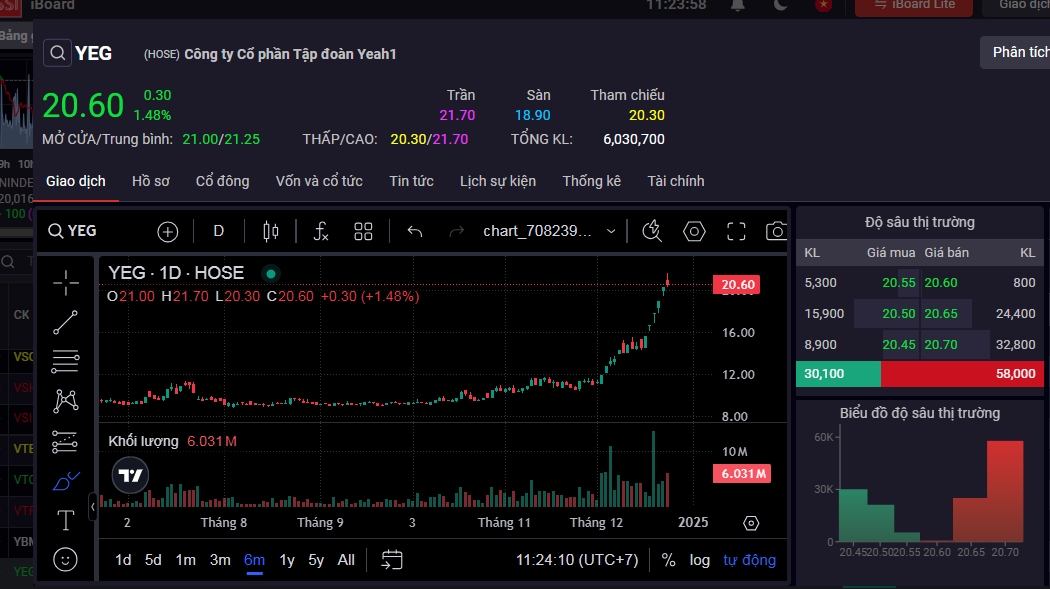Select the XABCD pattern tool

(x=66, y=401)
